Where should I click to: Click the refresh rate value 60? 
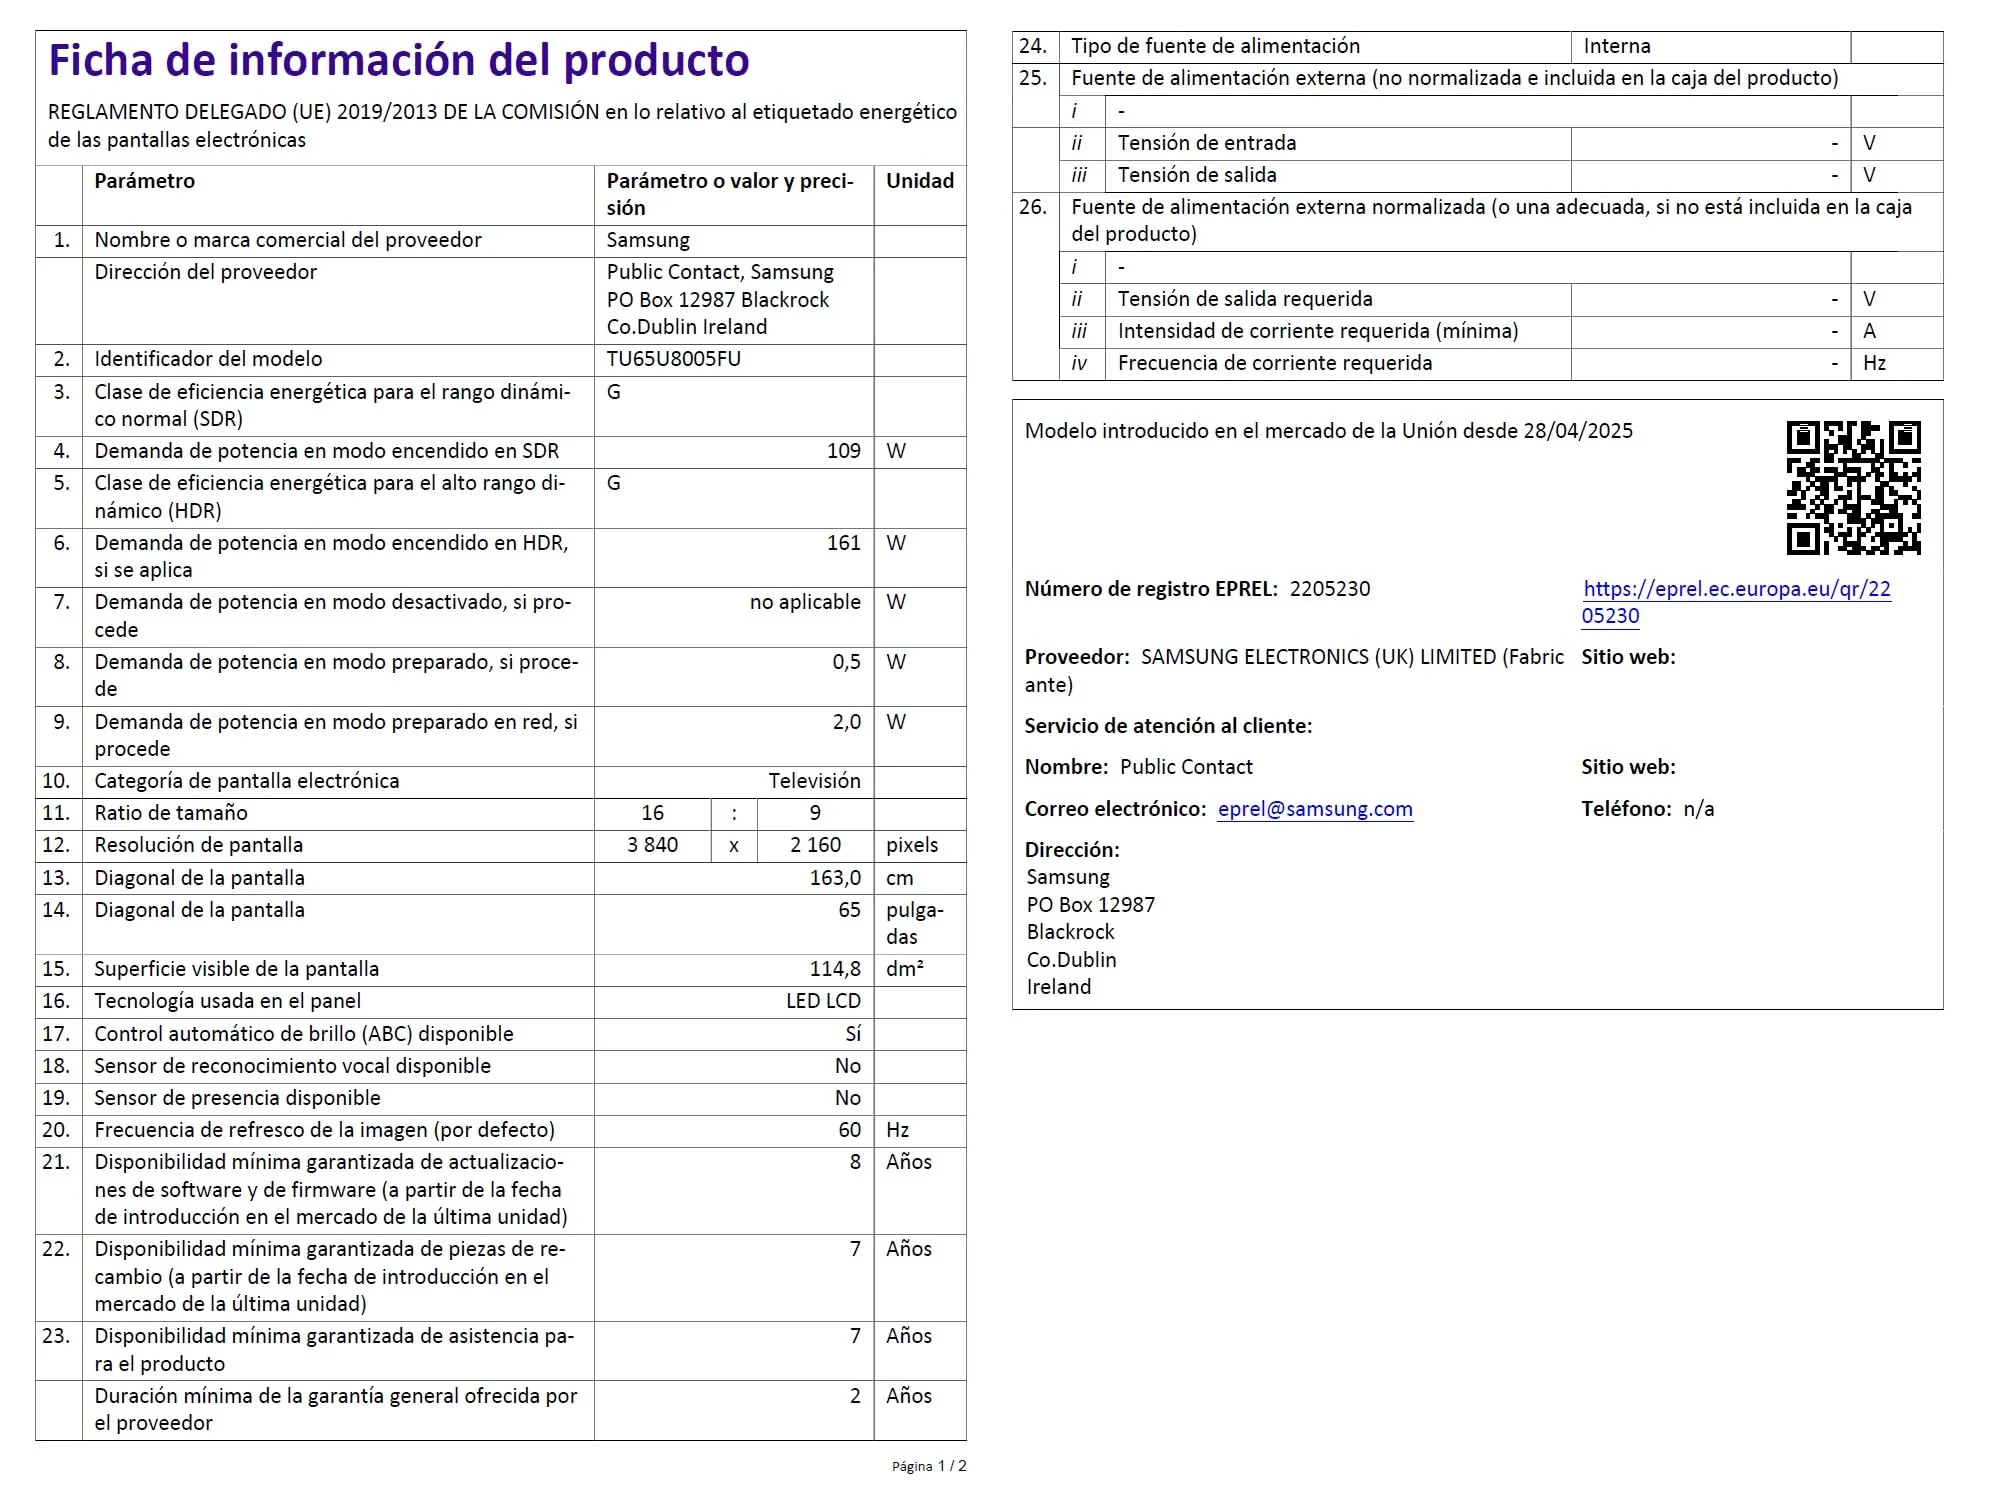pos(849,1130)
